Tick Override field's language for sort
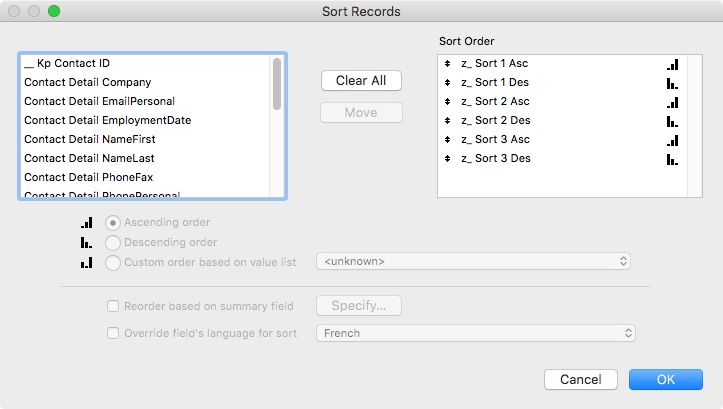Viewport: 723px width, 409px height. 113,333
